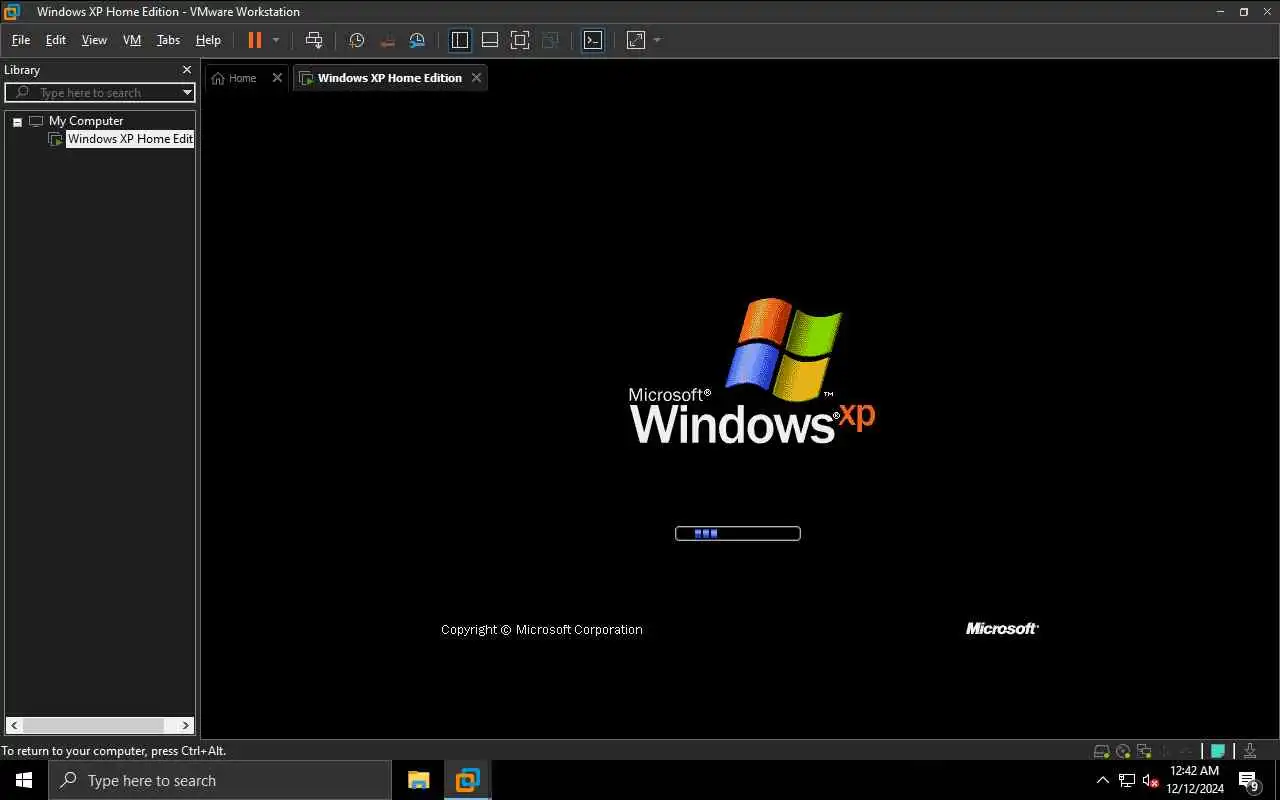Open the Windows Start menu
This screenshot has width=1280, height=800.
pos(24,780)
